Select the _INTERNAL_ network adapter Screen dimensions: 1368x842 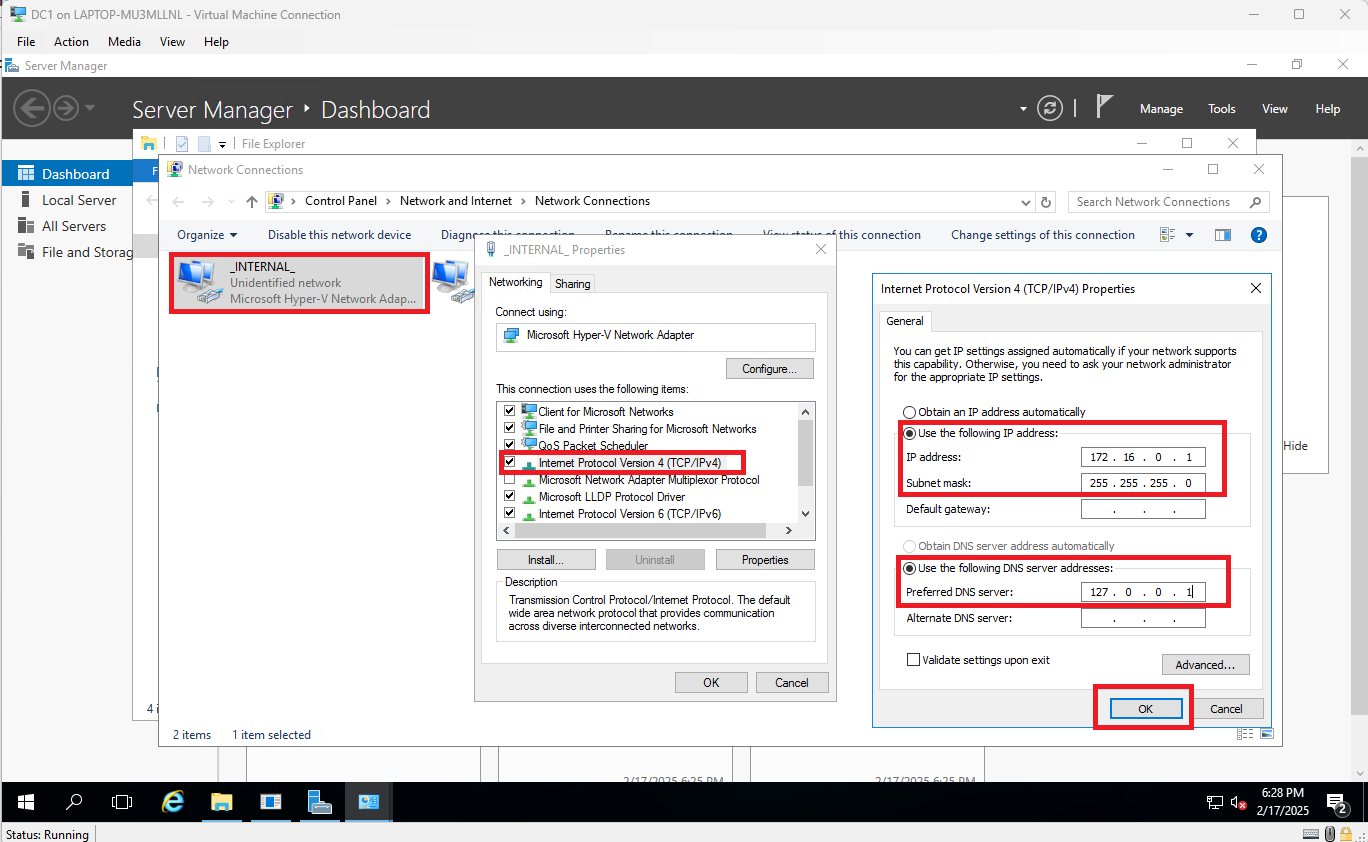point(300,283)
